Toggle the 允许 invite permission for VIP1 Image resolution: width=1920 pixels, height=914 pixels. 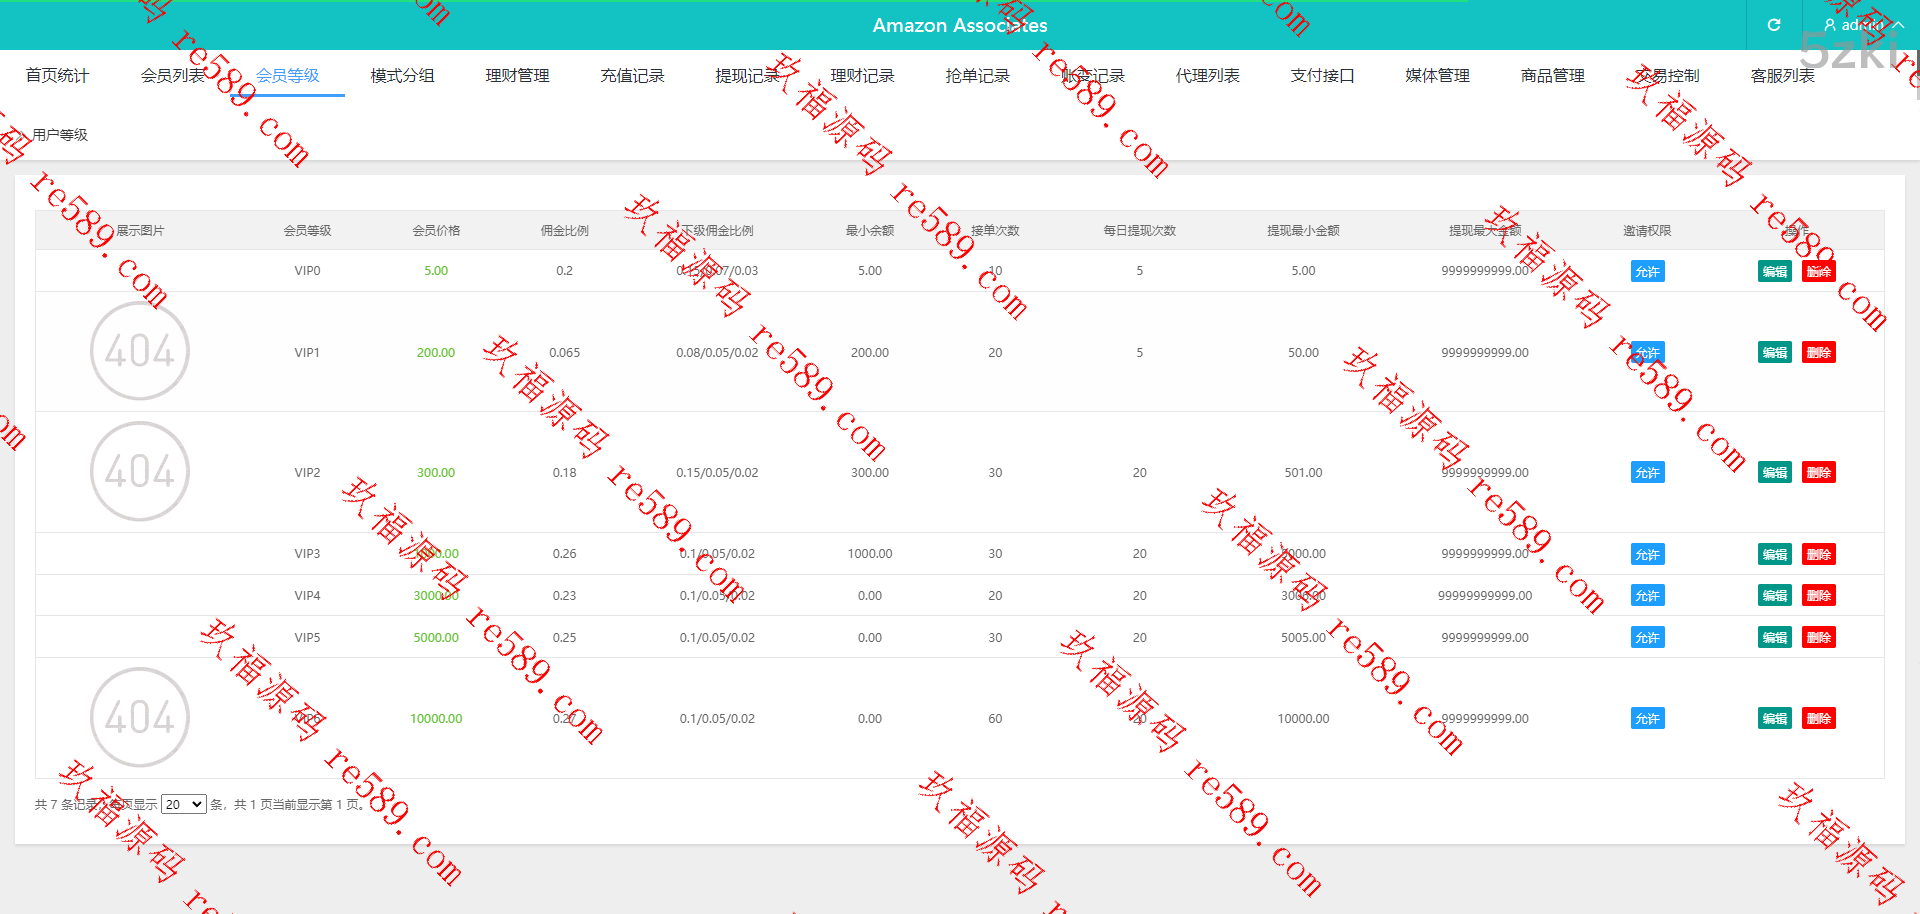[1647, 352]
